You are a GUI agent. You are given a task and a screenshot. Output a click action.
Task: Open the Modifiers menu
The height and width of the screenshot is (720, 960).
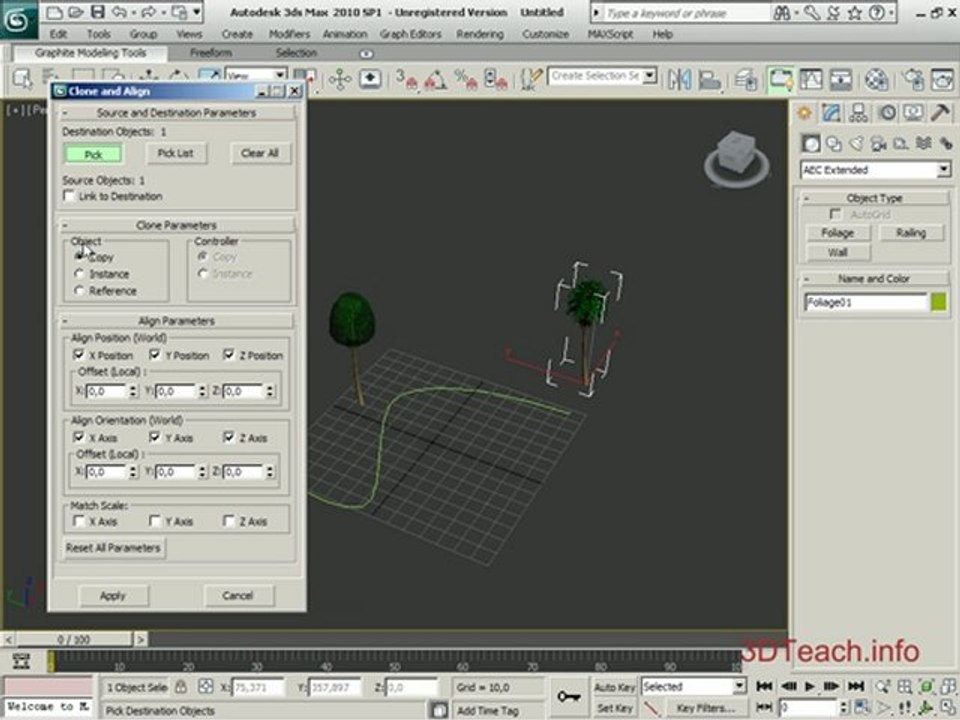click(x=290, y=34)
